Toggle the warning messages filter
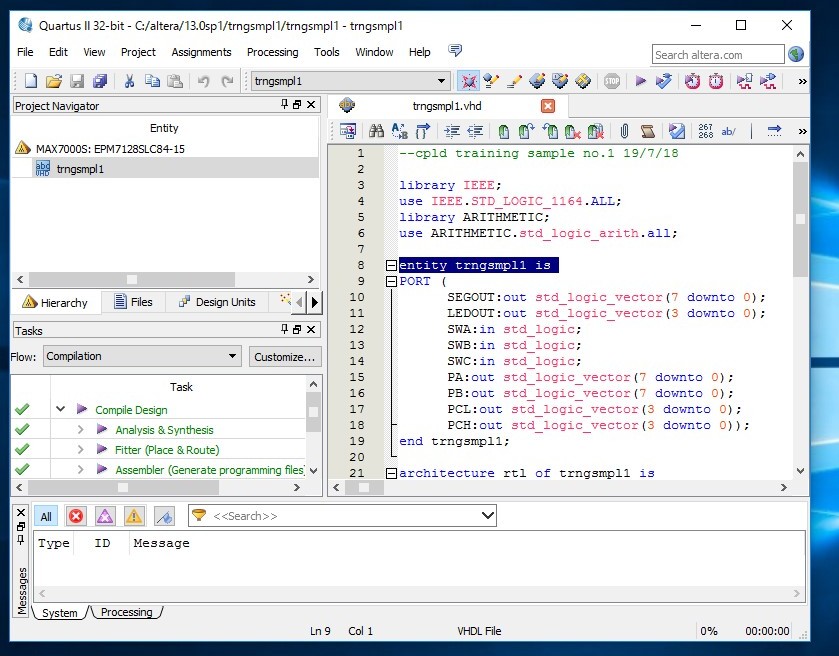Image resolution: width=839 pixels, height=656 pixels. (x=134, y=516)
